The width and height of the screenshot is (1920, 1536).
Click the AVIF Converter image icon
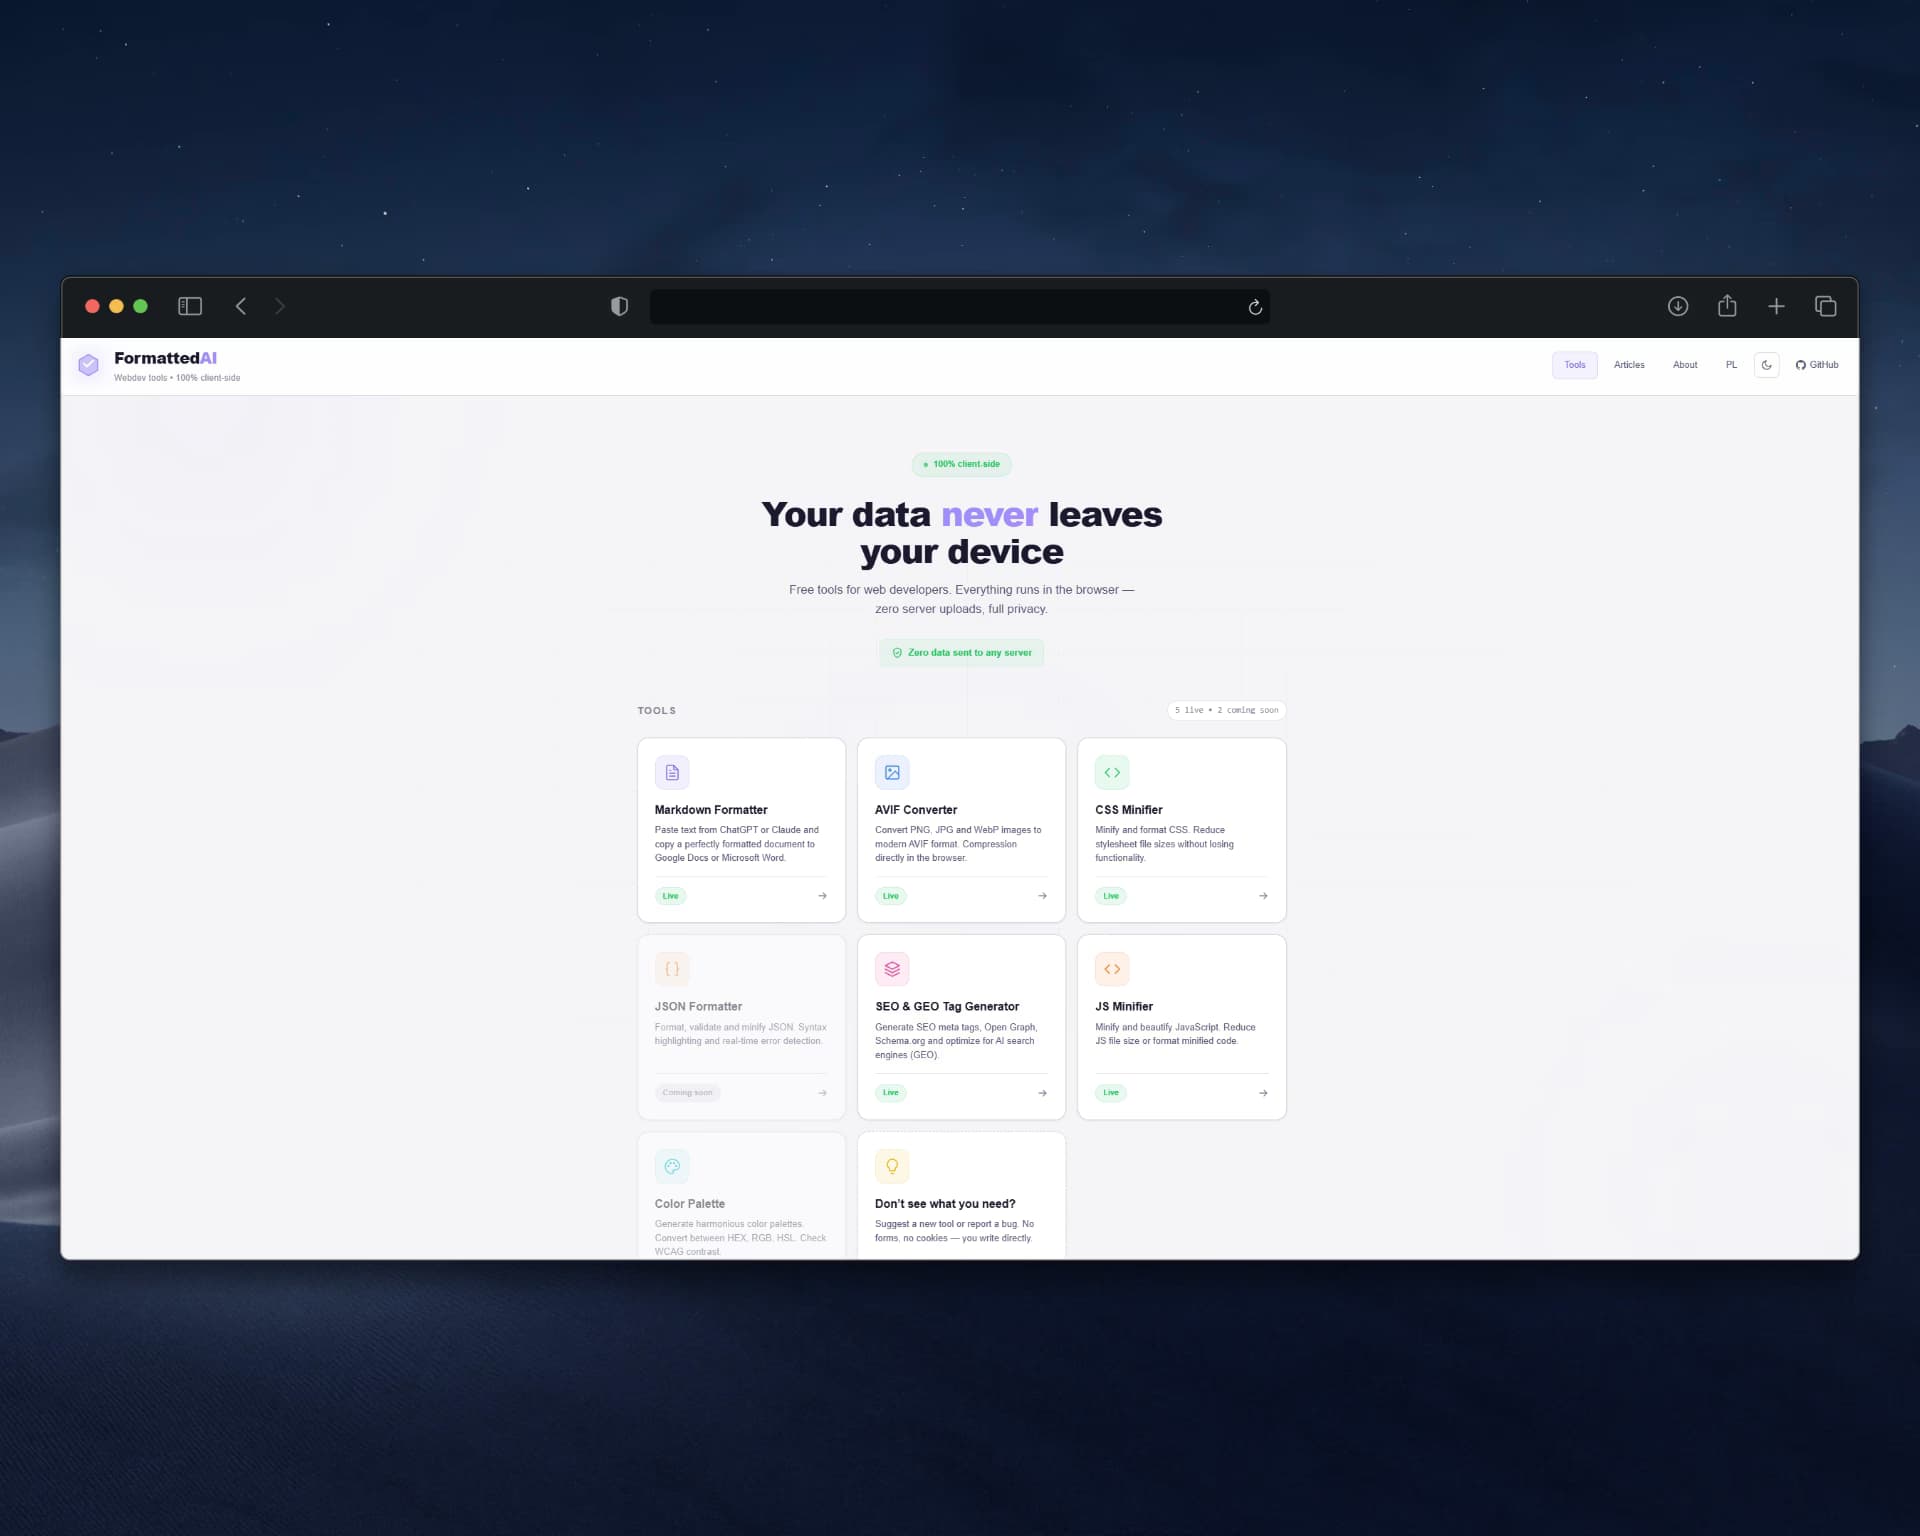(892, 772)
